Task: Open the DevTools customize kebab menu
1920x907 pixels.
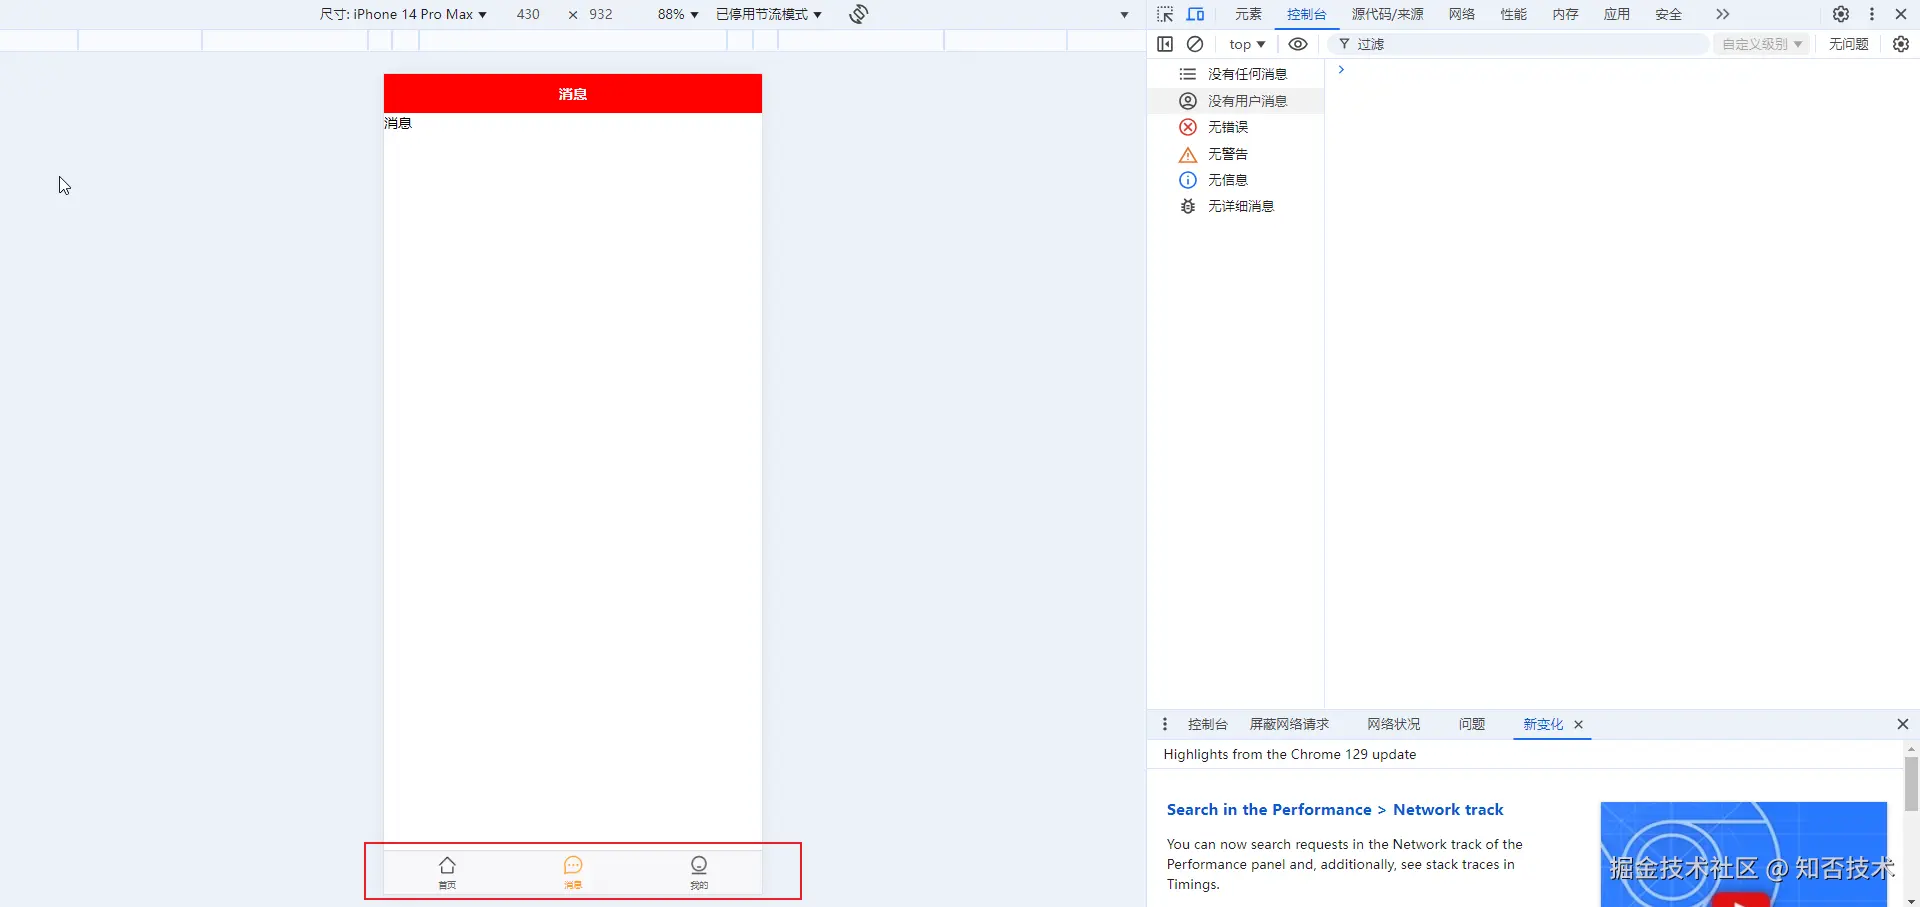Action: 1872,14
